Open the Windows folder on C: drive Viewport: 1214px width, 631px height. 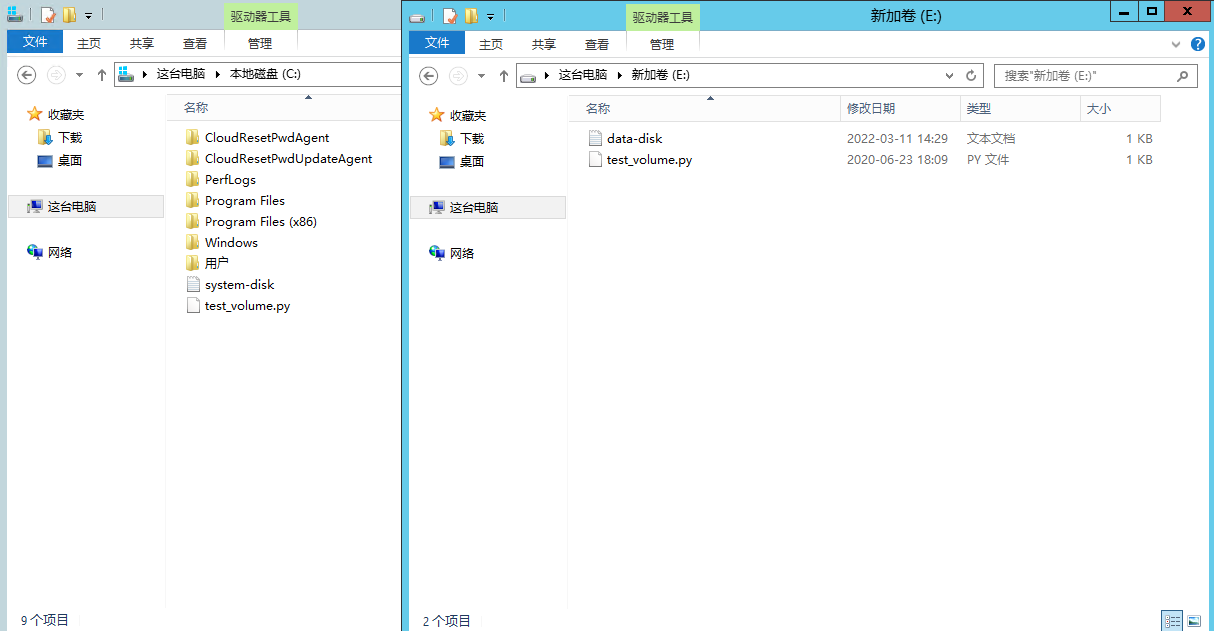click(231, 242)
